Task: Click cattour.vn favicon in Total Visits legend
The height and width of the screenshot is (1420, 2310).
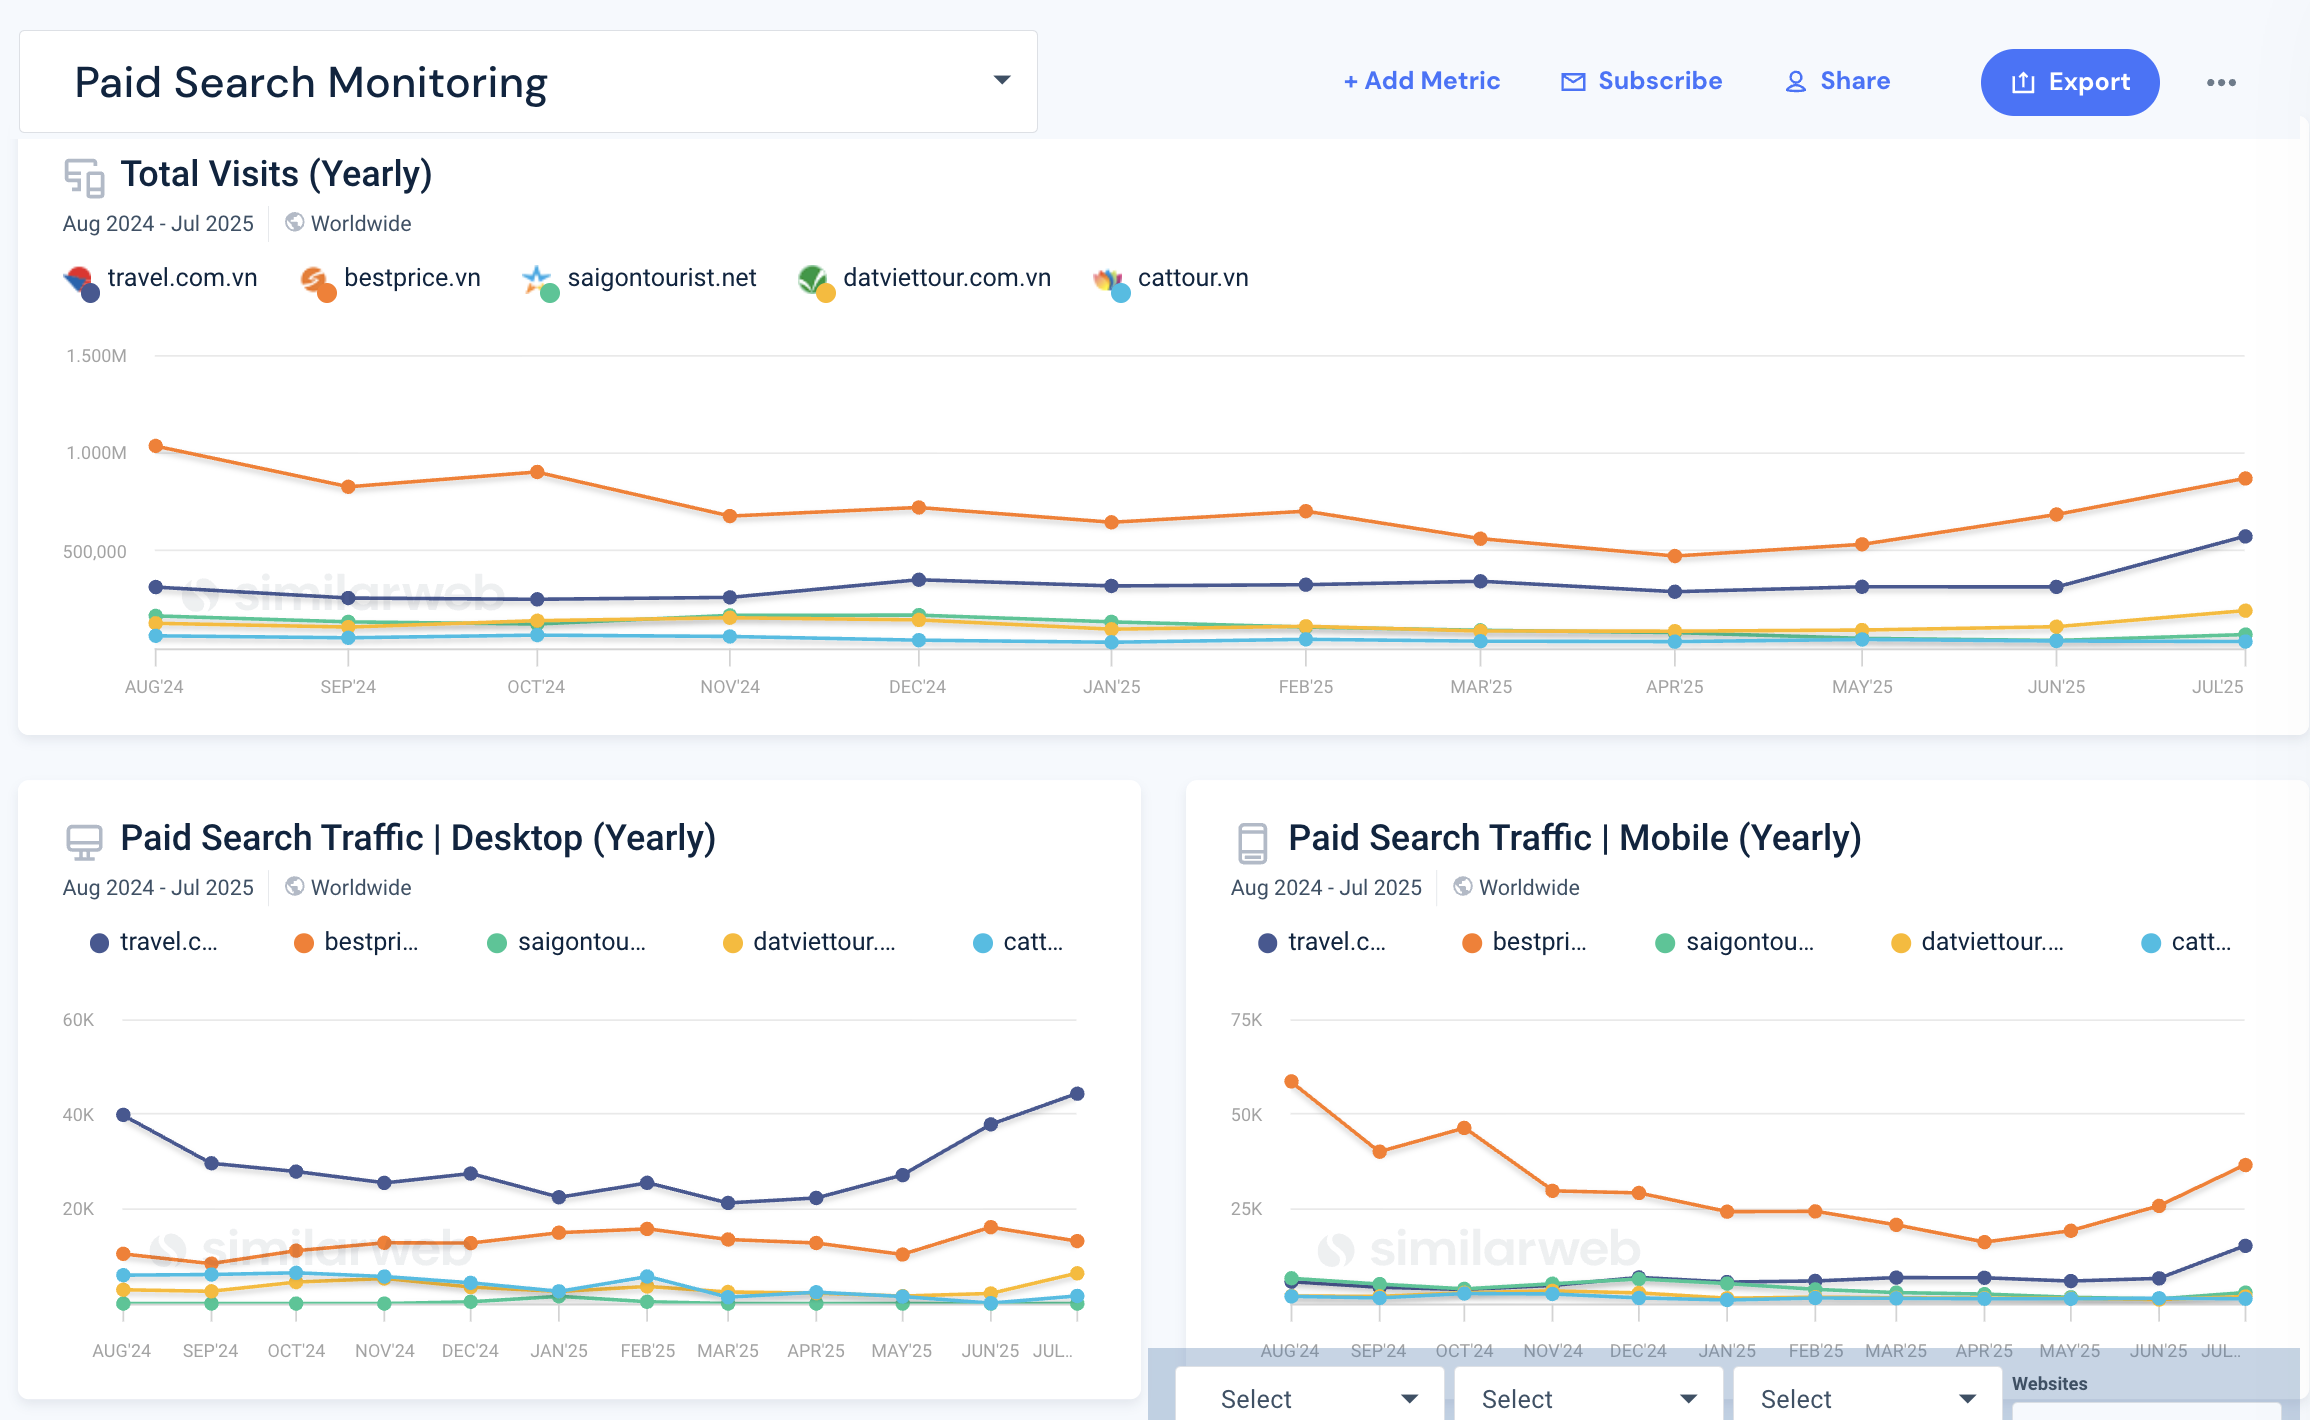Action: [1111, 282]
